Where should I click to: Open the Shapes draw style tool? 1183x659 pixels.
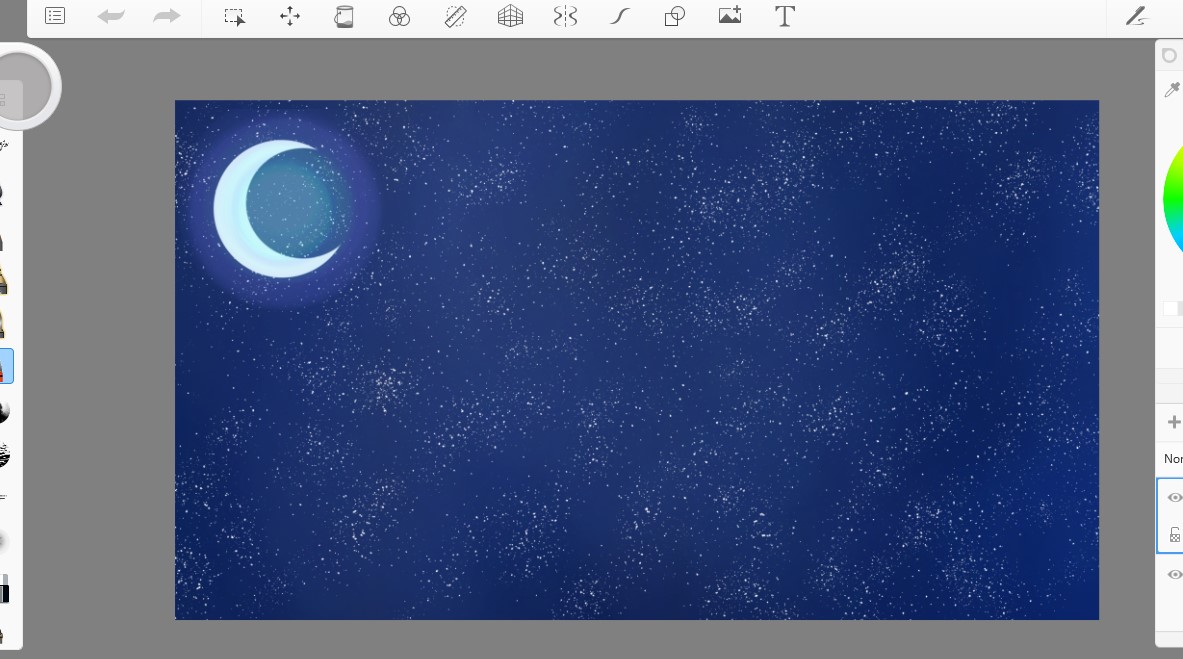tap(674, 16)
